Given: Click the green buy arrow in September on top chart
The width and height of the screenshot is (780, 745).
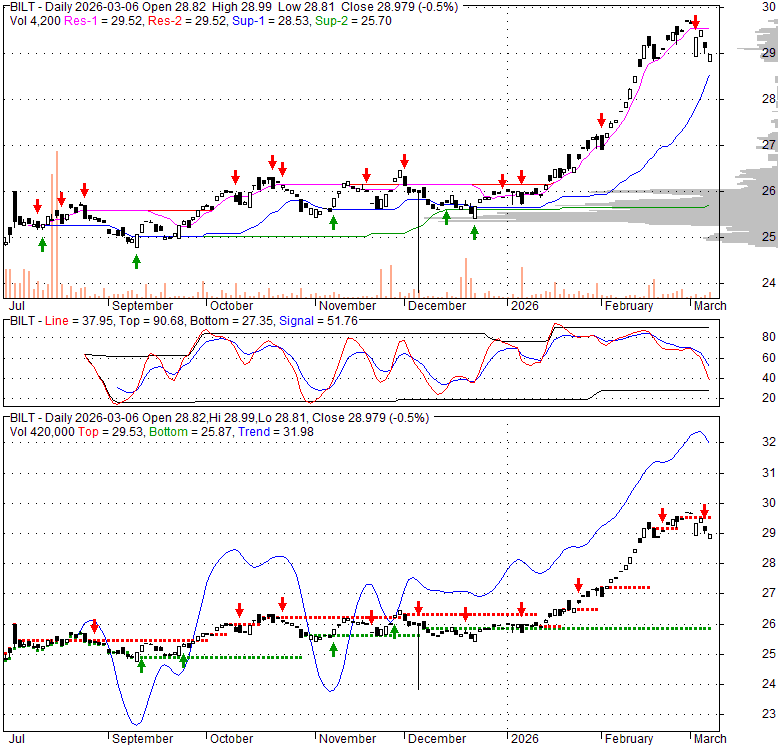Looking at the screenshot, I should [136, 261].
